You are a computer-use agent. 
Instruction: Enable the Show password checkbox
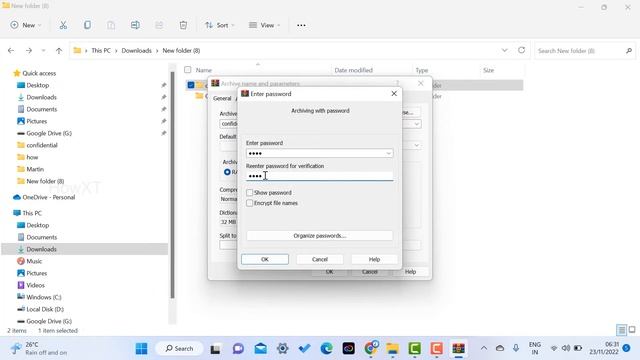(x=249, y=193)
